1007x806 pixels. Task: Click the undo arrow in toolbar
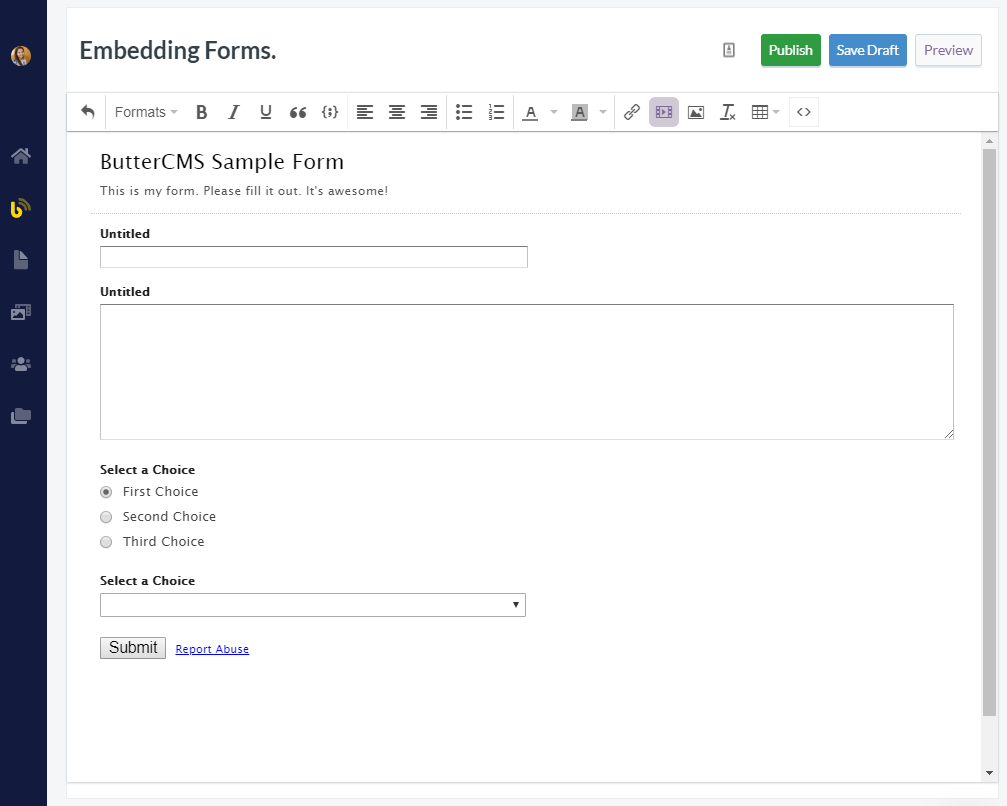coord(87,112)
